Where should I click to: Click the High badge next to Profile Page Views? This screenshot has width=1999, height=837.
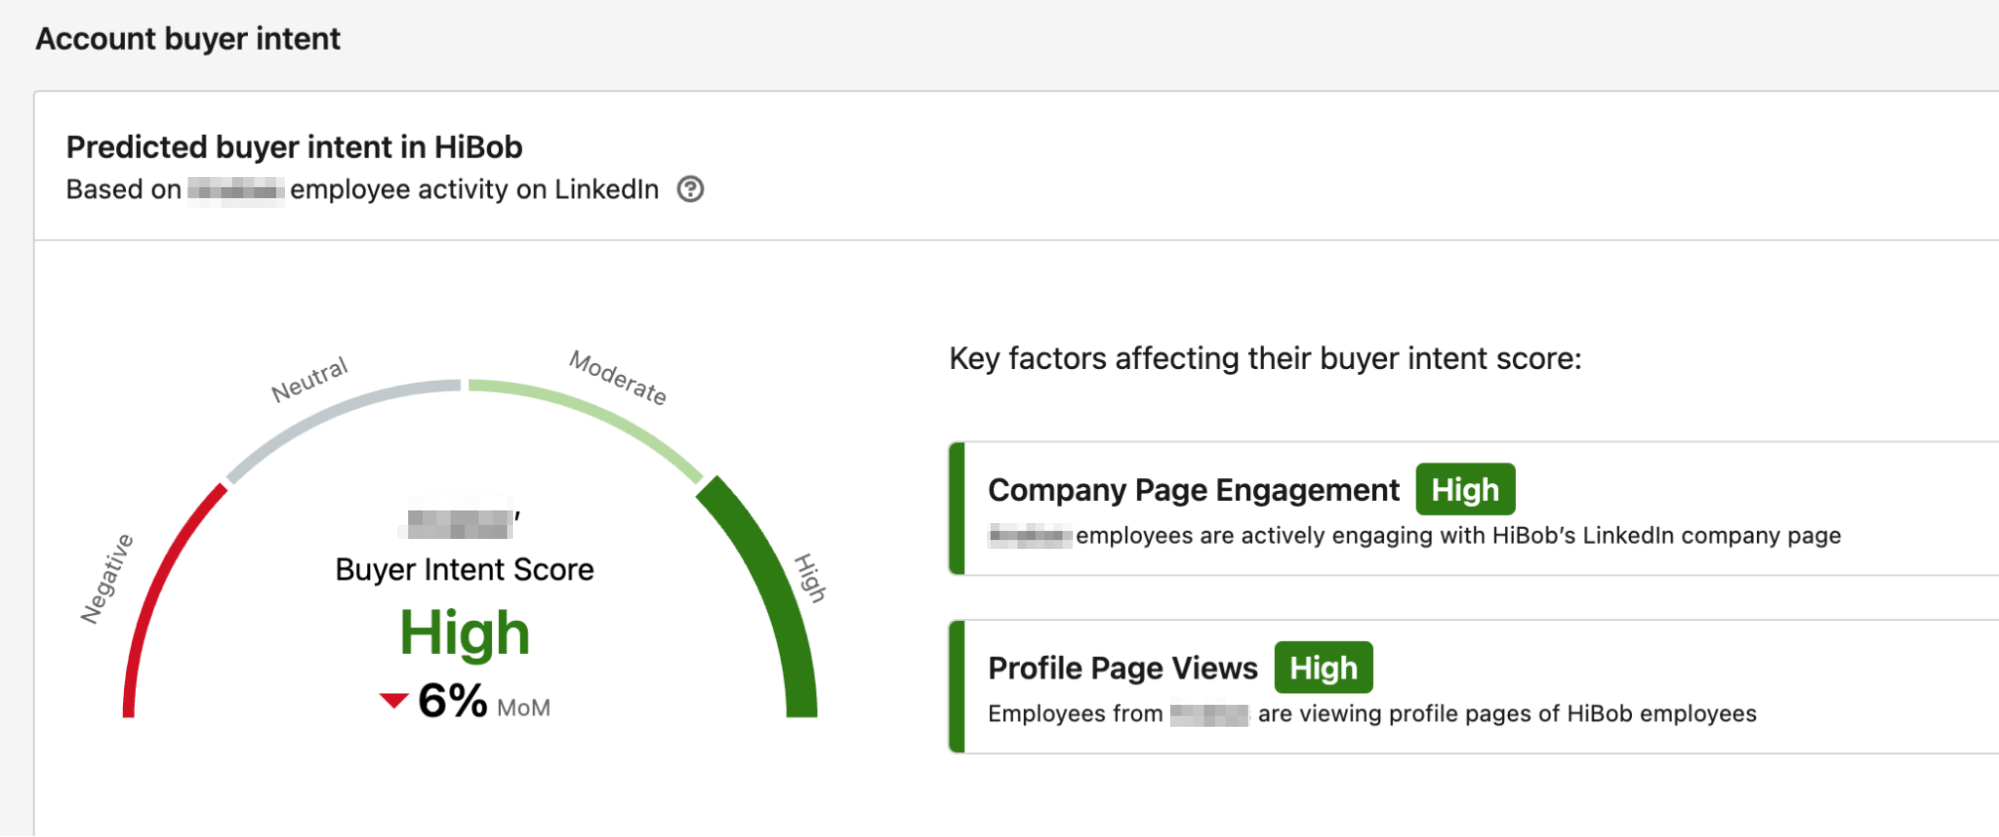[1323, 668]
